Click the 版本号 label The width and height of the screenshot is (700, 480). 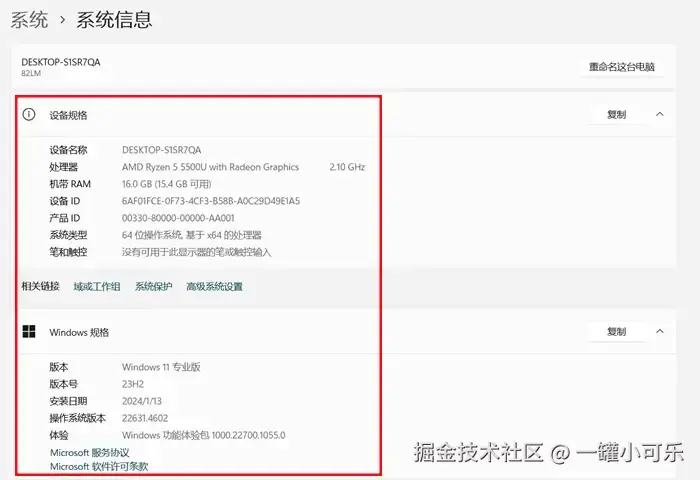pyautogui.click(x=63, y=384)
